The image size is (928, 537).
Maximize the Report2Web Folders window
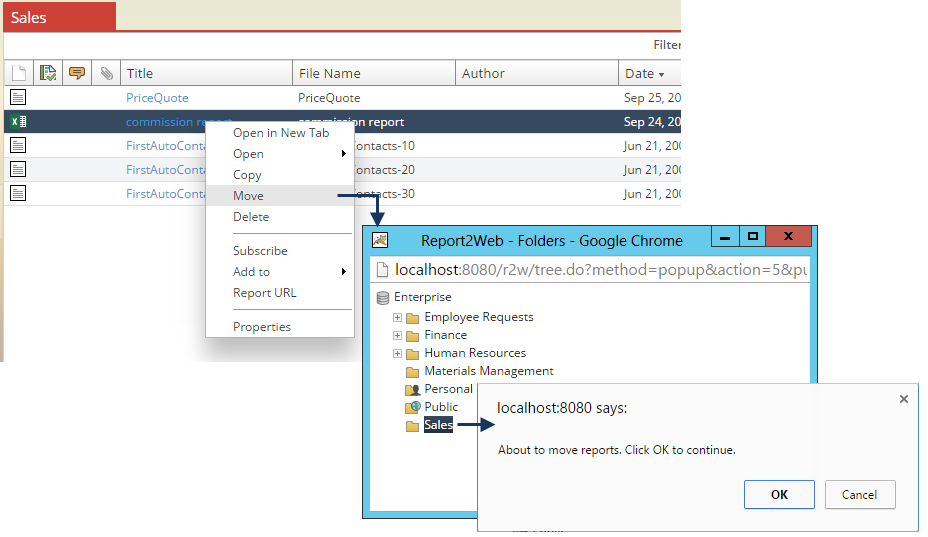tap(752, 237)
